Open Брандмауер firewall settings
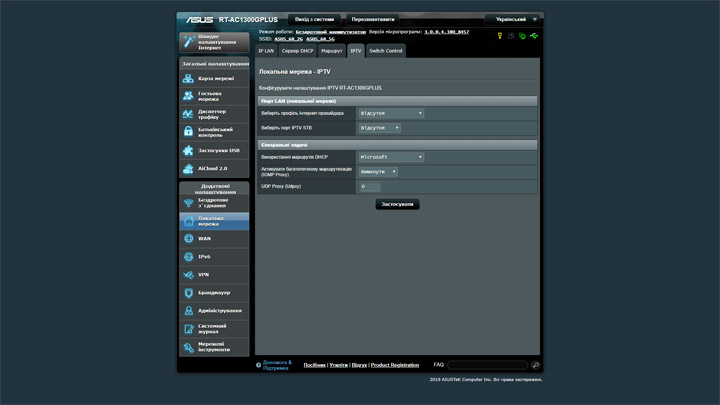 pyautogui.click(x=214, y=292)
